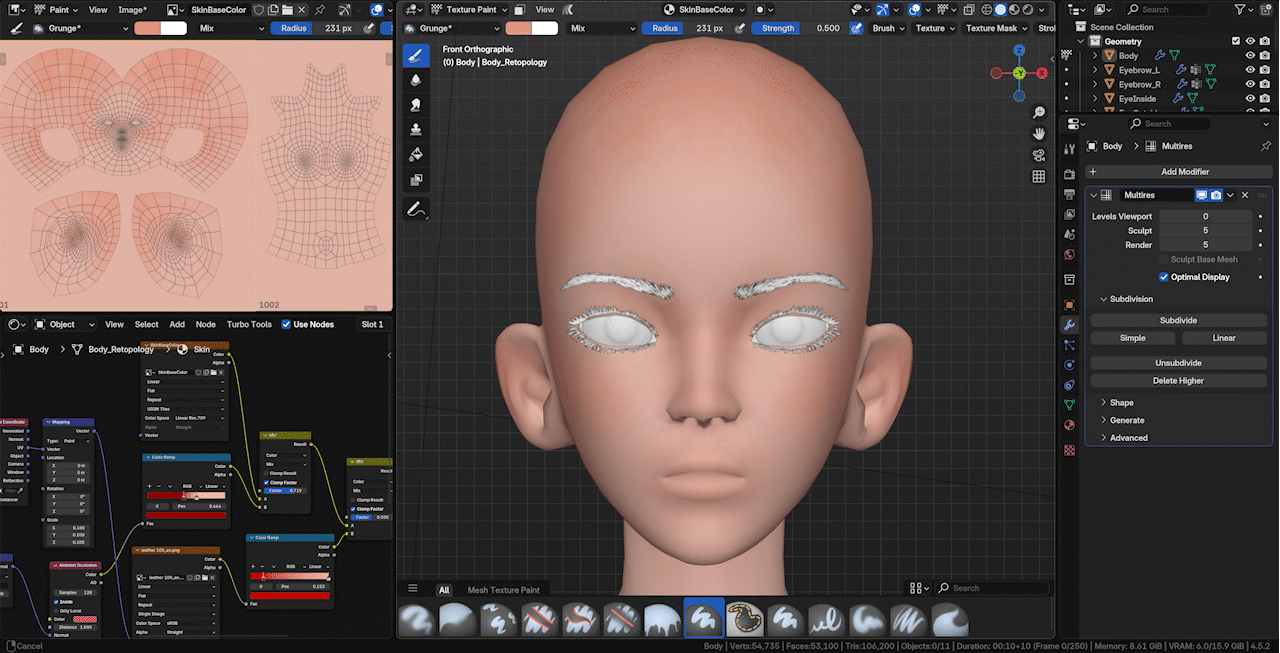Open viewport Mix blend mode dropdown
1280x653 pixels.
click(x=601, y=28)
